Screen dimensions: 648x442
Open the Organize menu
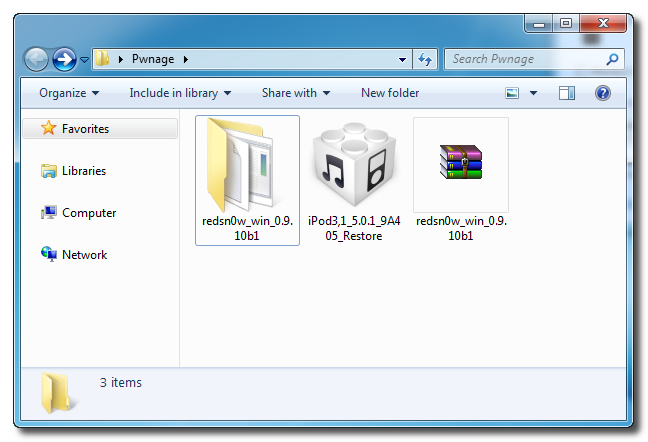(x=69, y=93)
